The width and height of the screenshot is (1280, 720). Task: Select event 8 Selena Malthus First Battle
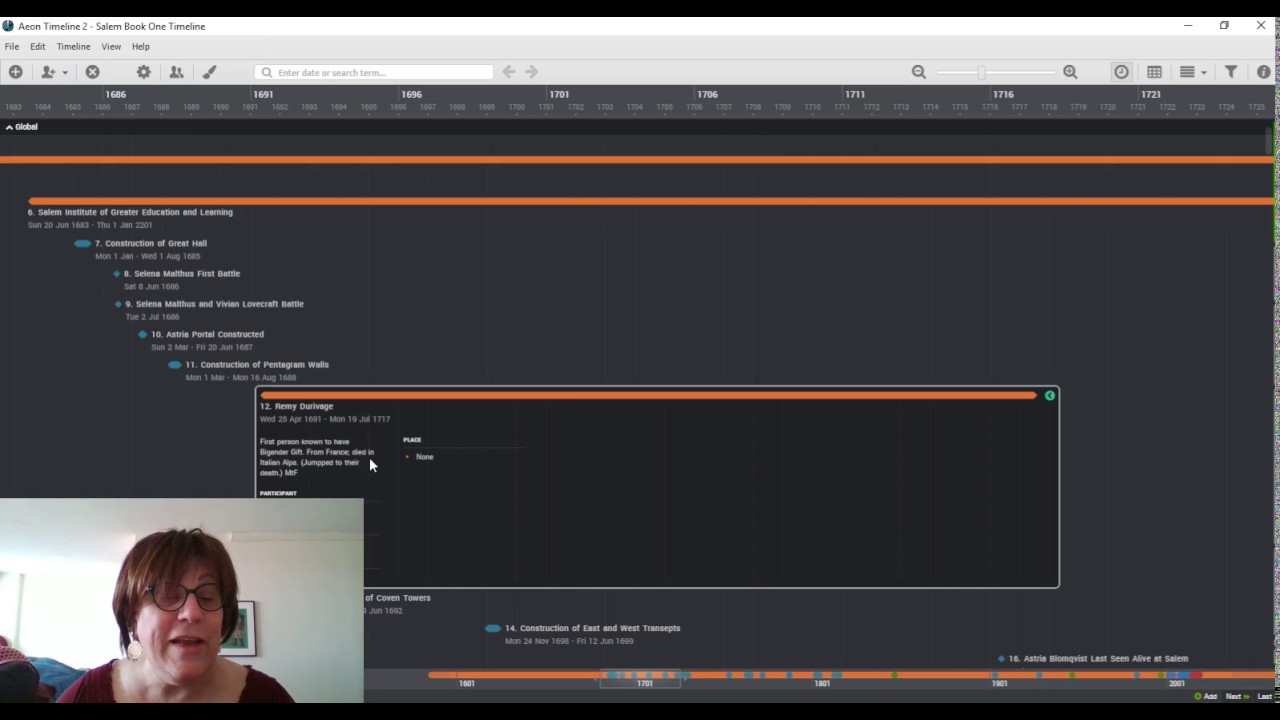coord(182,273)
